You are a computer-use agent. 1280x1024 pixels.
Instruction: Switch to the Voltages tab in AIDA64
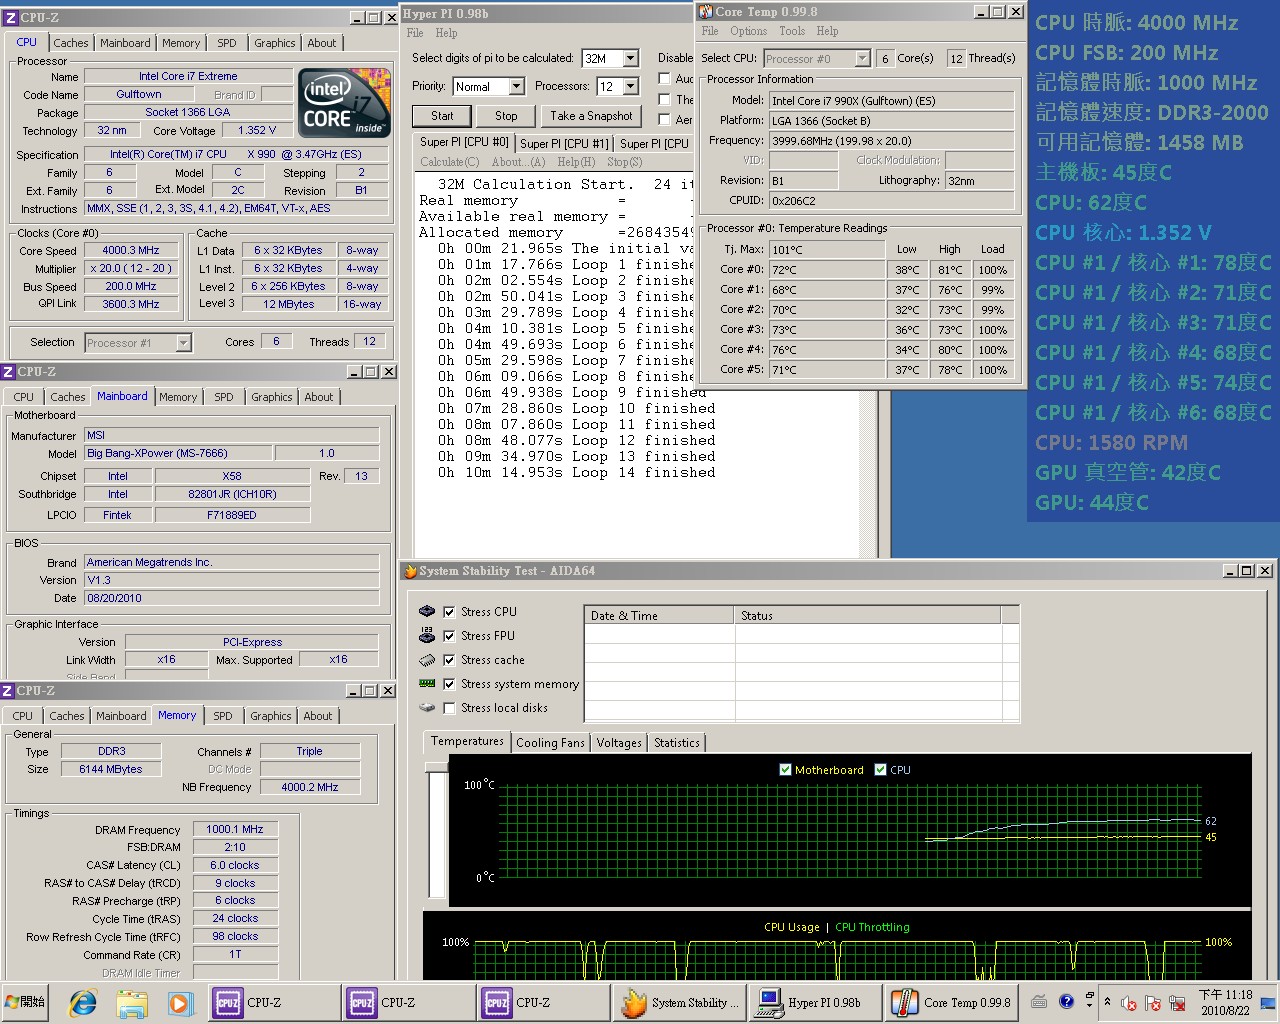[619, 743]
